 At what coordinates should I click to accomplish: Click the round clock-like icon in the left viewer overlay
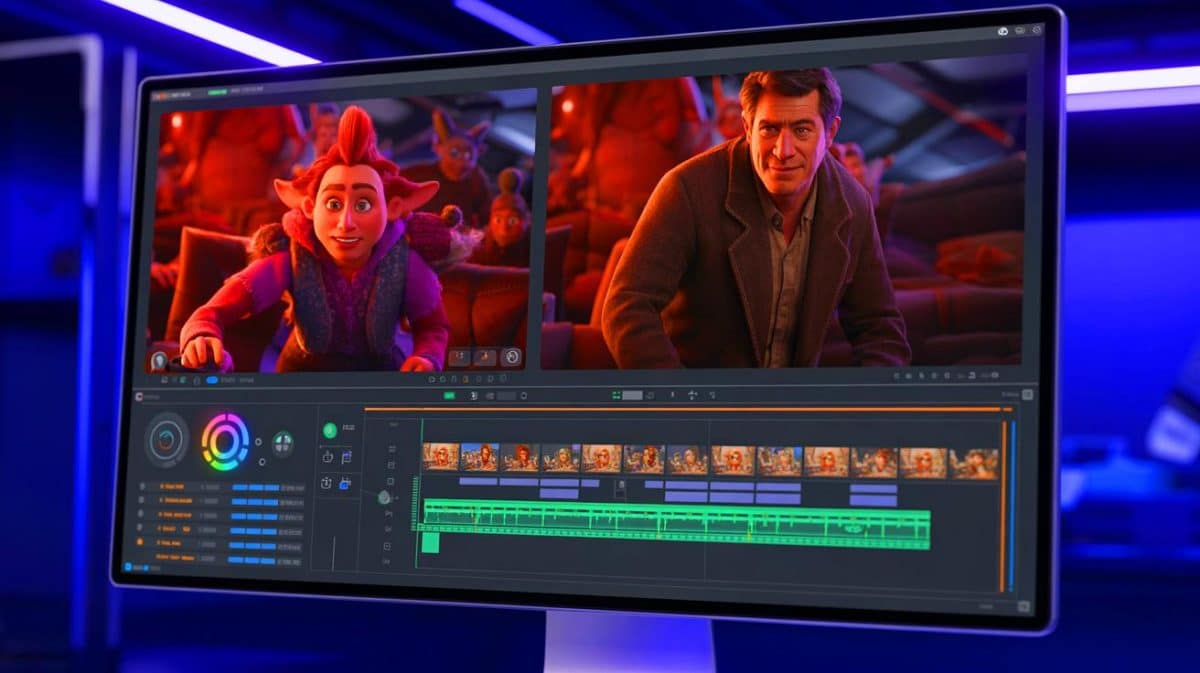click(511, 357)
